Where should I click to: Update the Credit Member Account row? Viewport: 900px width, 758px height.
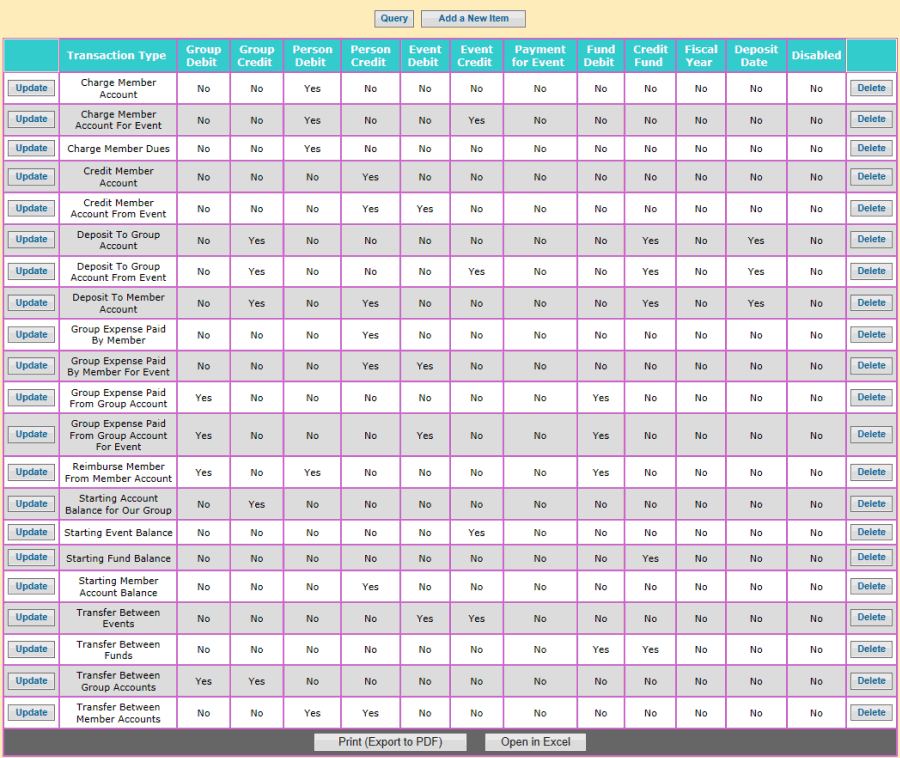32,177
